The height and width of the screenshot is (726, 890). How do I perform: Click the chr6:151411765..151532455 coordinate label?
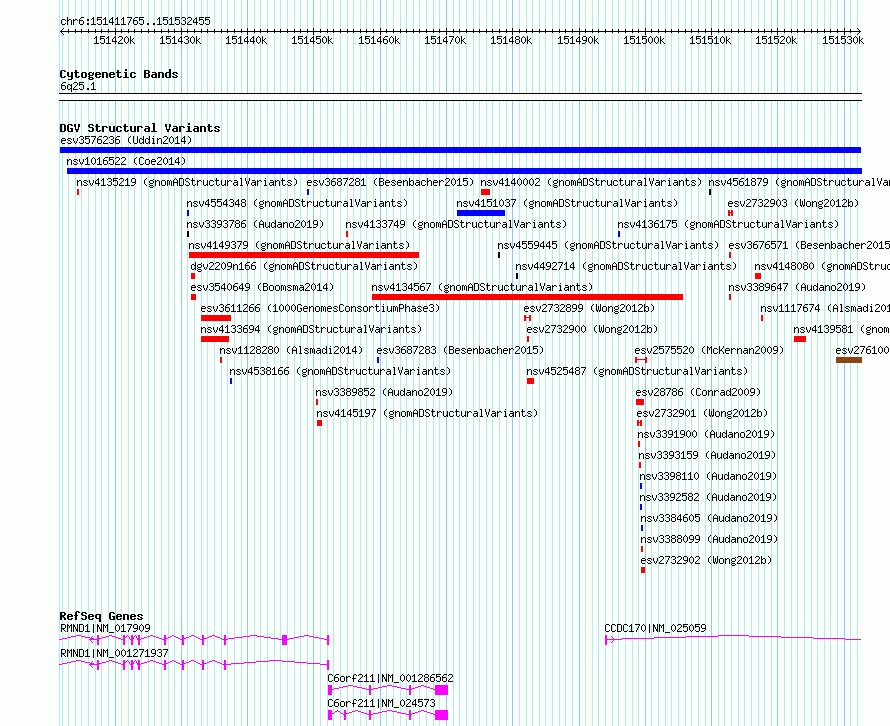[135, 22]
